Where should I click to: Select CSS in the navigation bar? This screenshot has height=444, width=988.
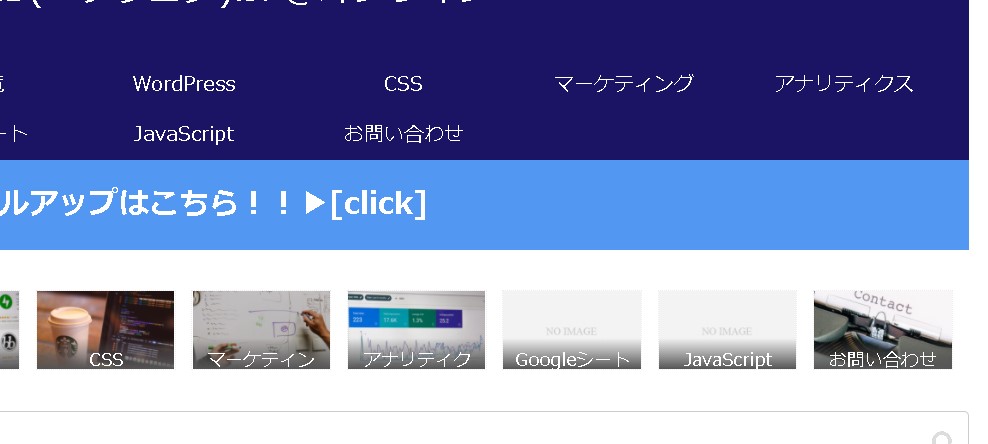pyautogui.click(x=403, y=84)
